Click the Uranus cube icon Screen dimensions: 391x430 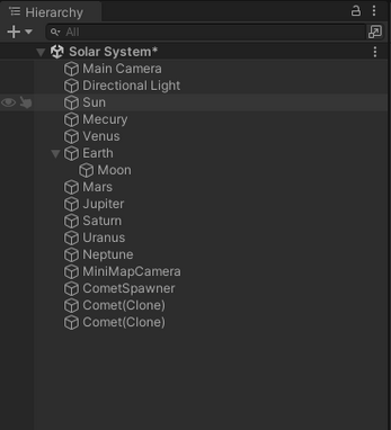[x=71, y=238]
